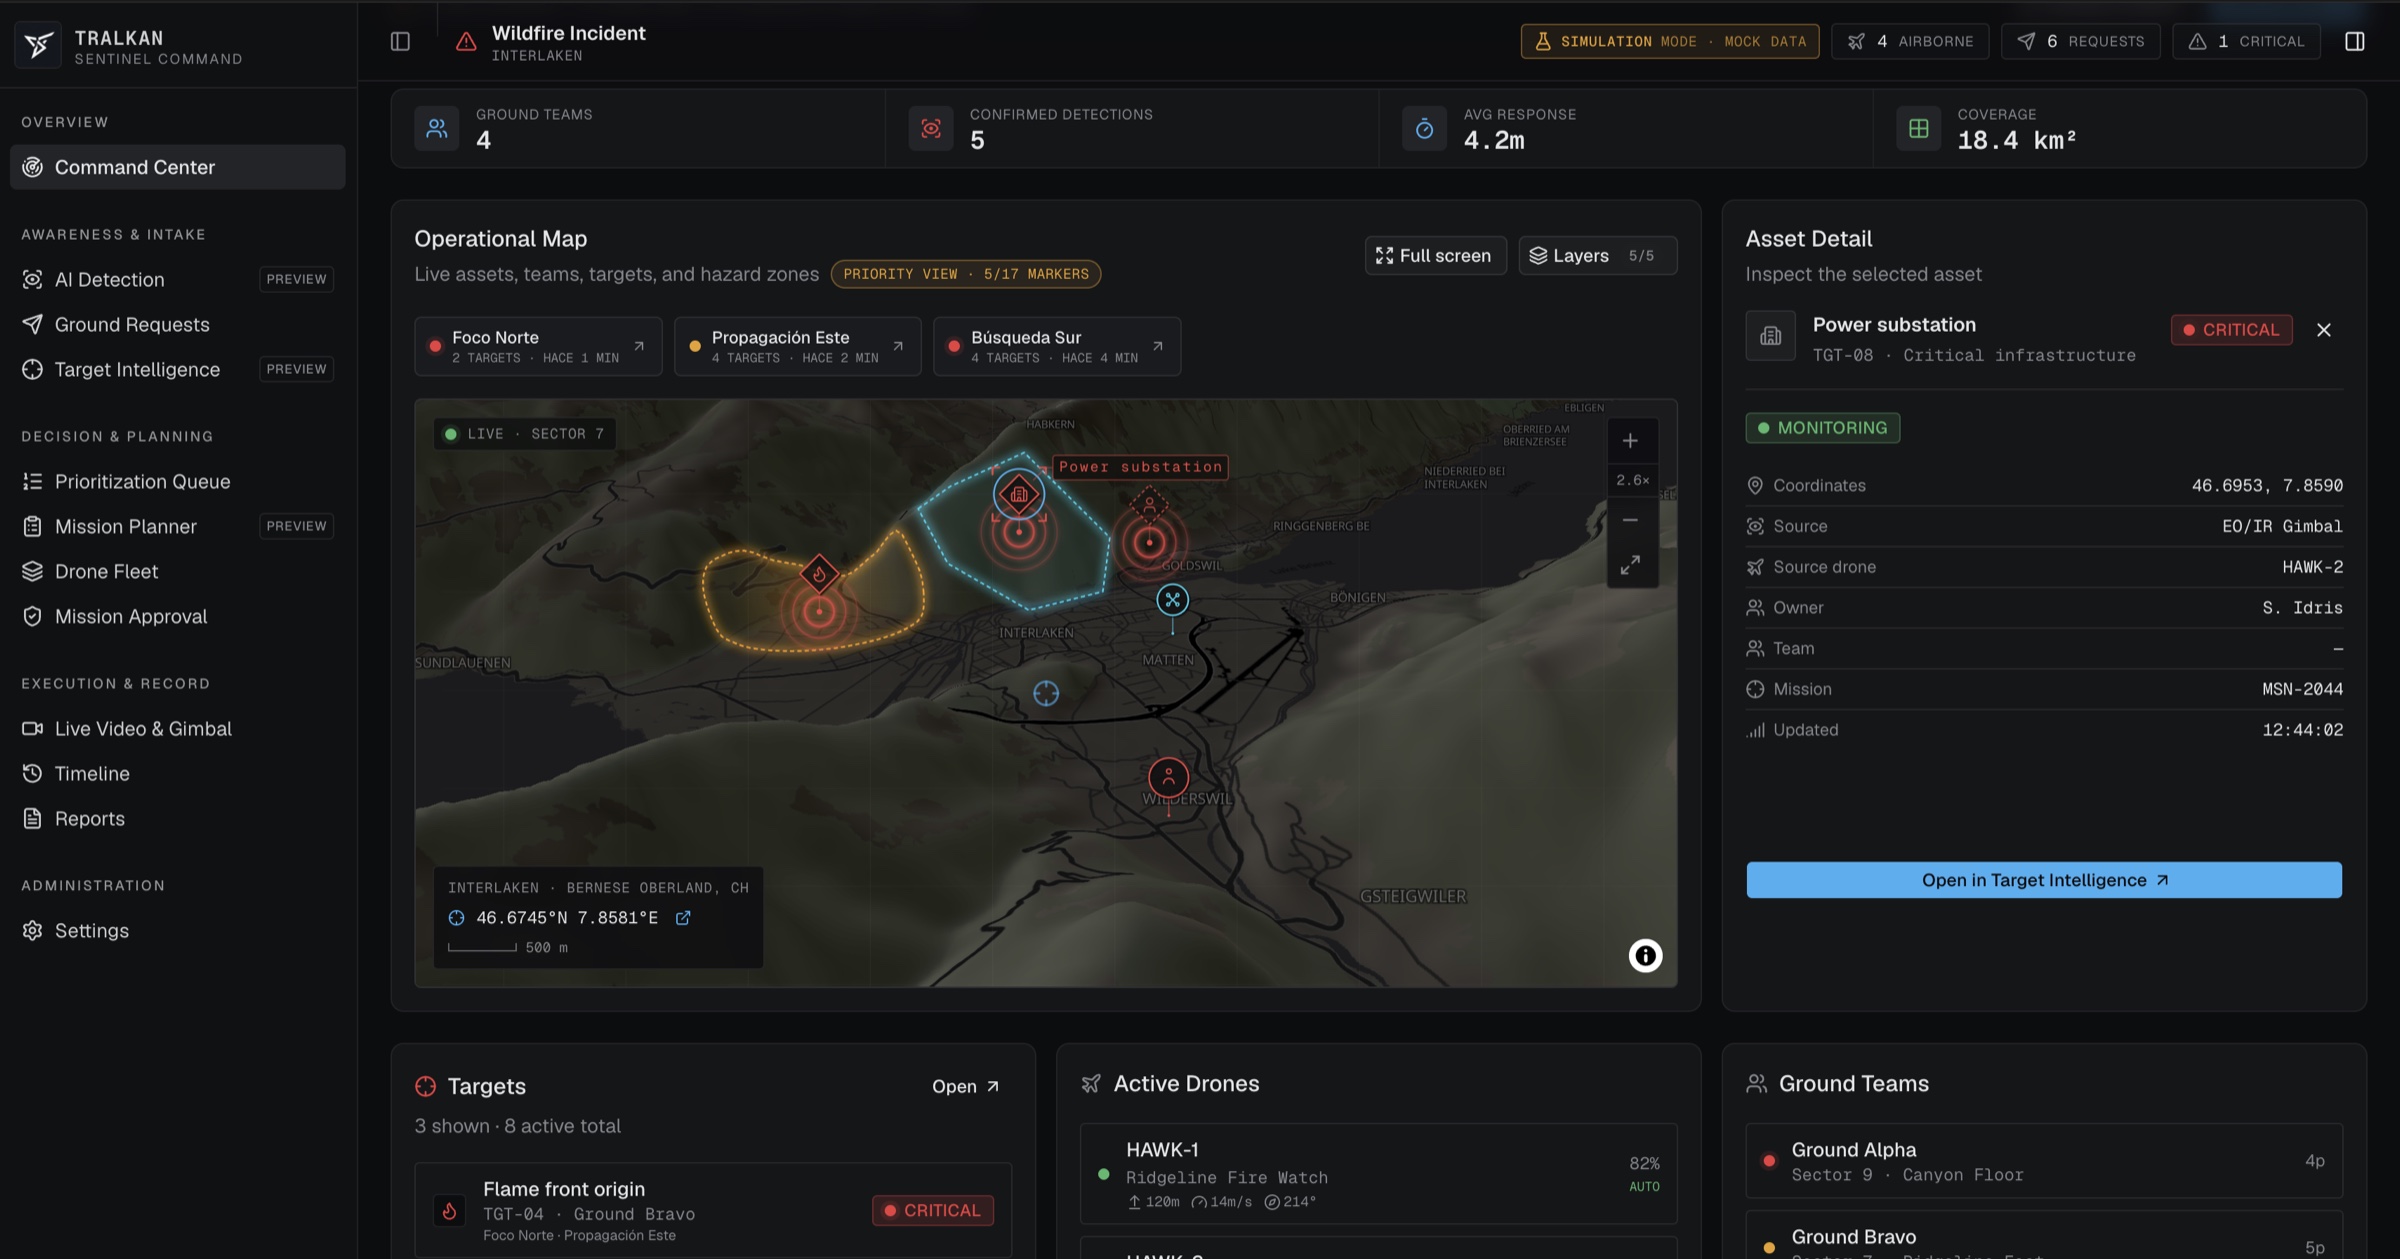Click the 1 Critical header button

click(2246, 42)
